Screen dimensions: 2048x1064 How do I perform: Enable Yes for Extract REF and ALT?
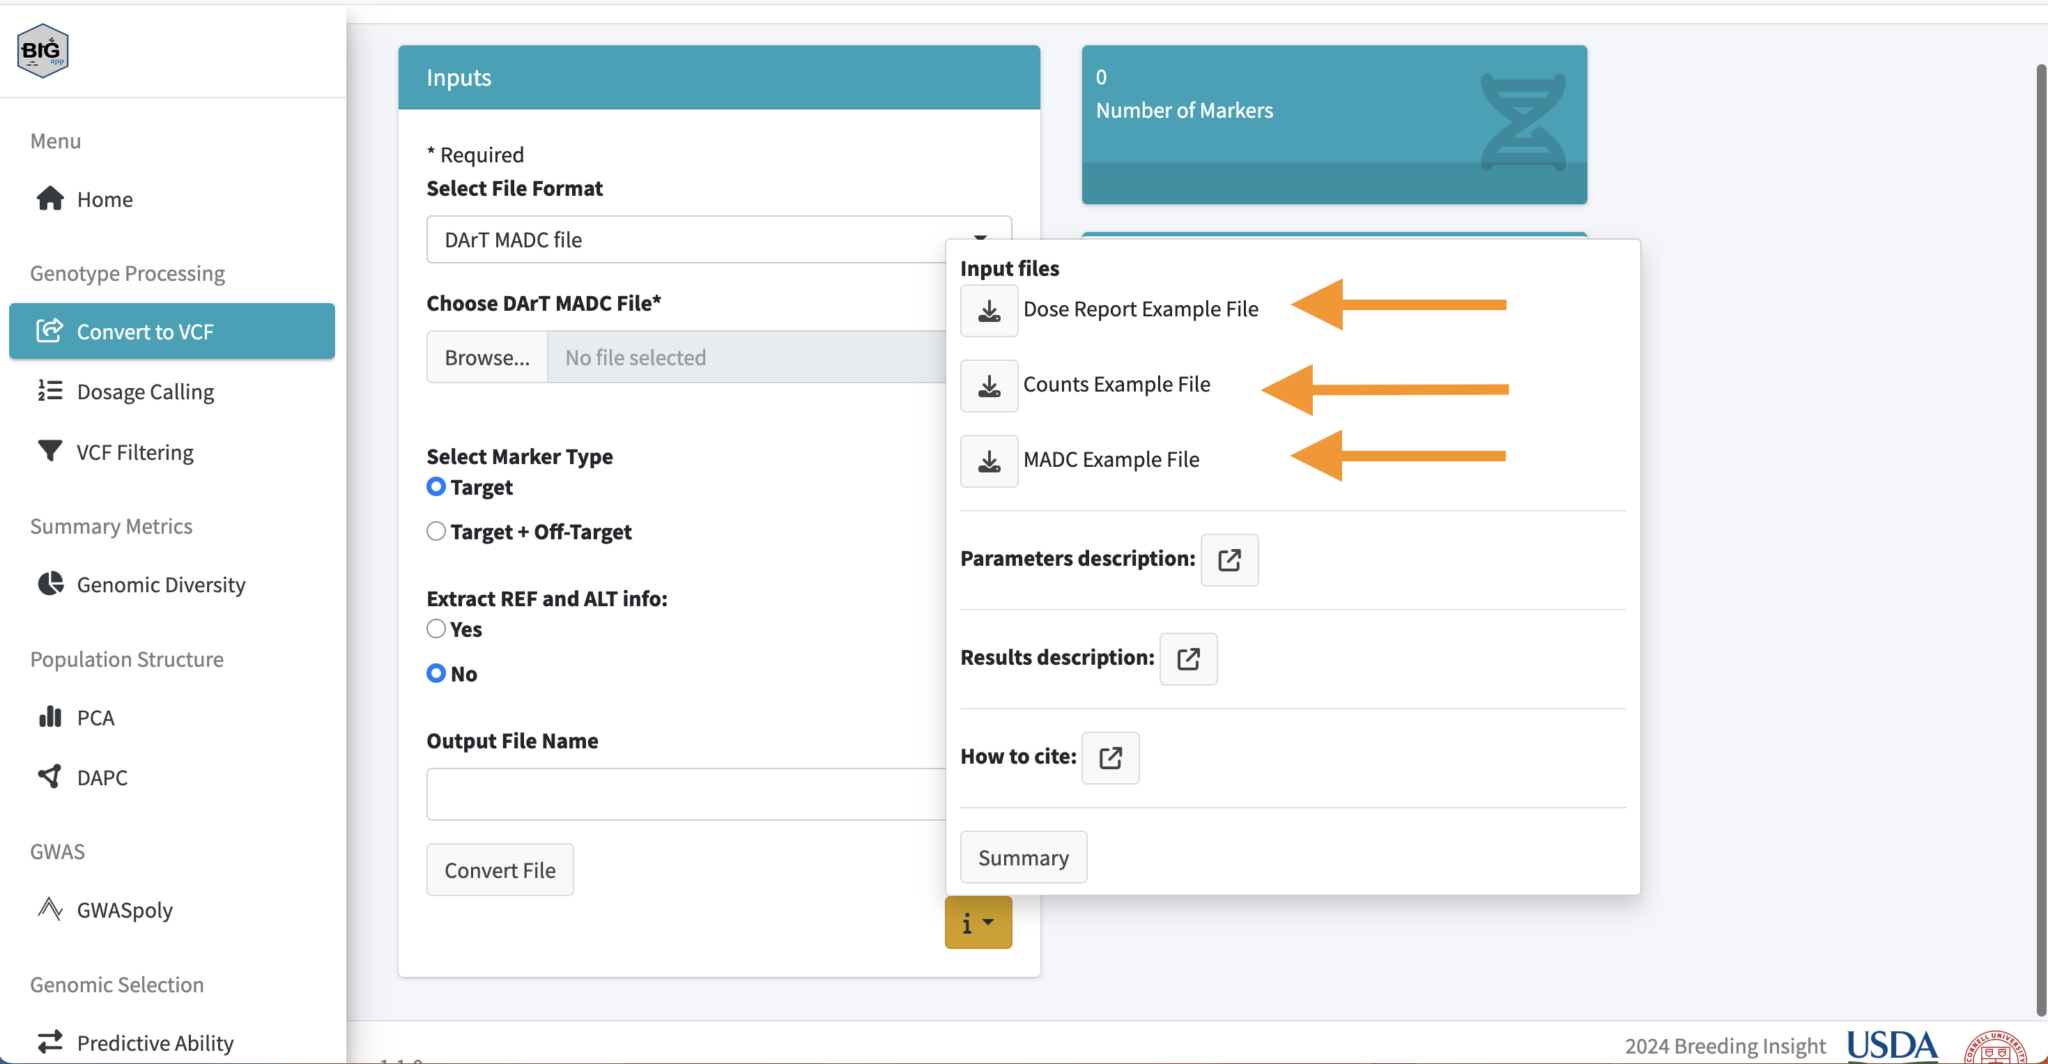click(436, 629)
